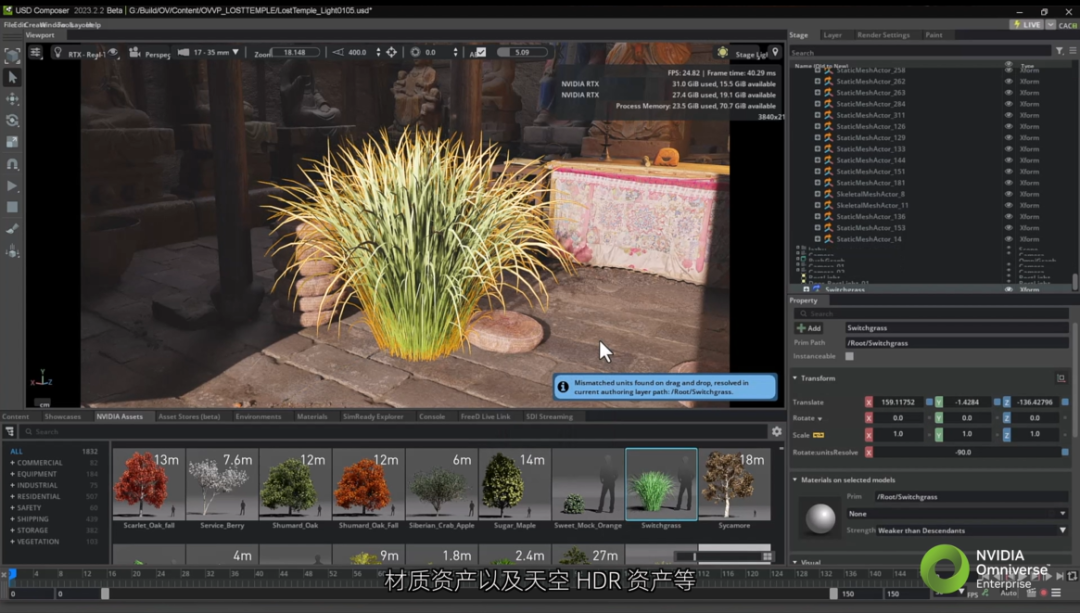
Task: Open the Content tab
Action: pos(15,417)
